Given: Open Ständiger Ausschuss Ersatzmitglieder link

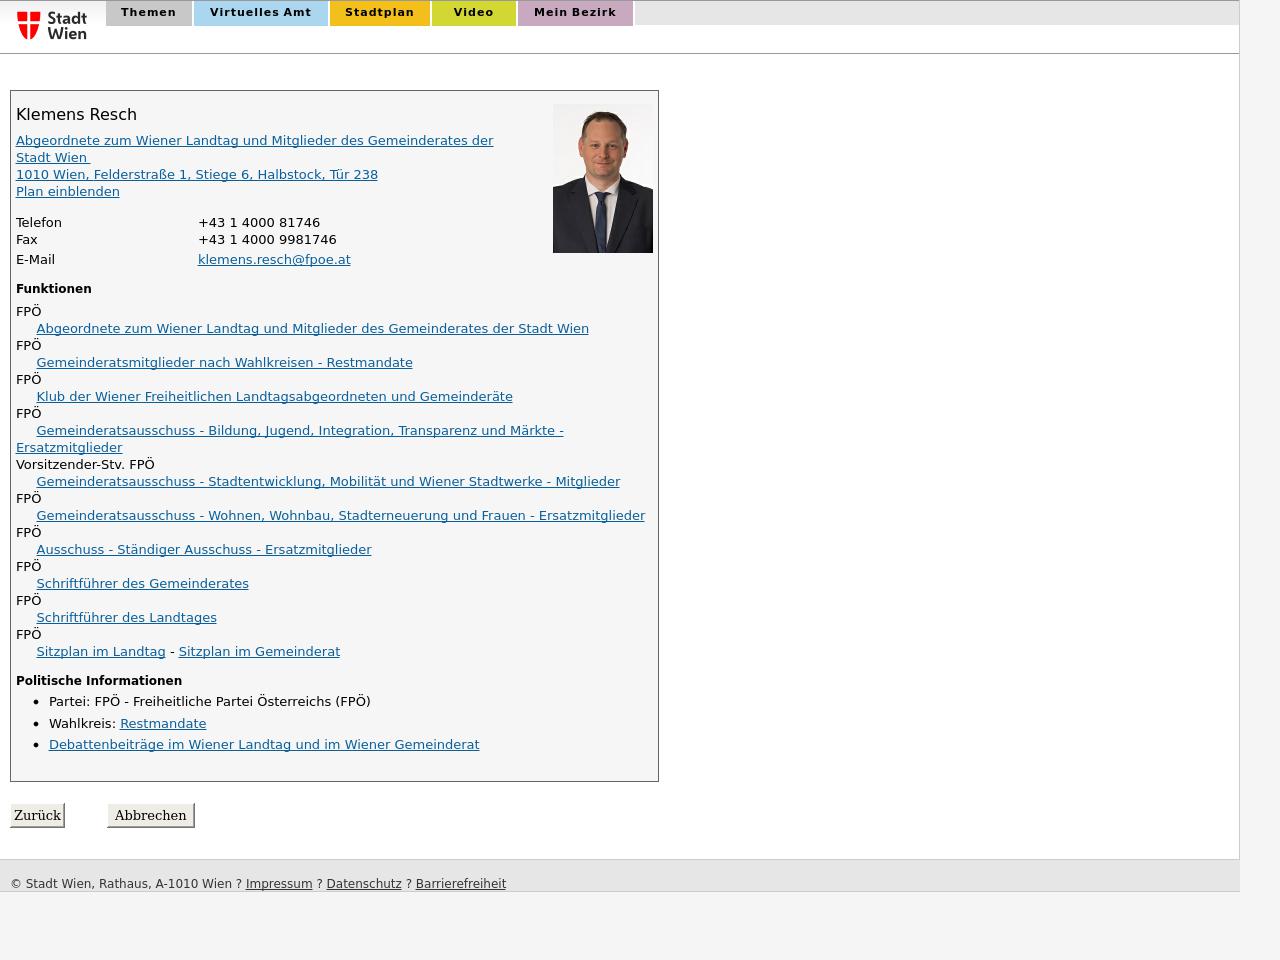Looking at the screenshot, I should click(x=203, y=550).
